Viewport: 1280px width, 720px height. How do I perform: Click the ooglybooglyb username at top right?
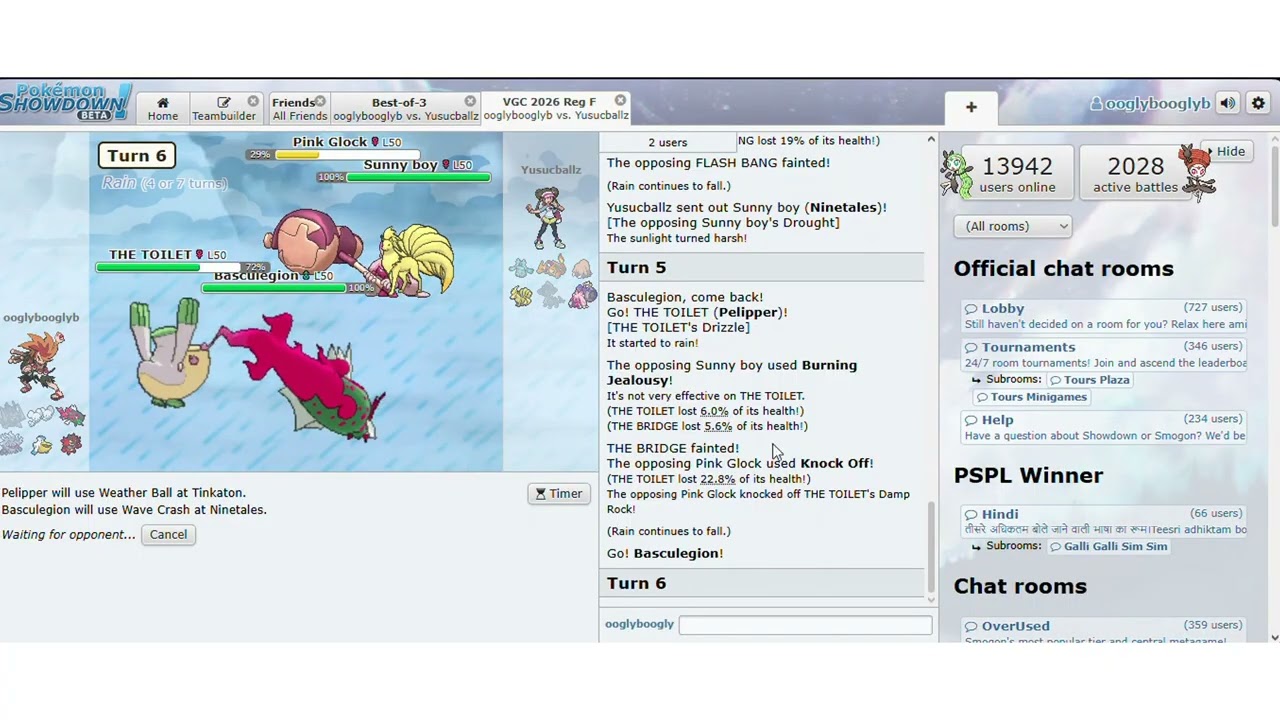(x=1149, y=103)
